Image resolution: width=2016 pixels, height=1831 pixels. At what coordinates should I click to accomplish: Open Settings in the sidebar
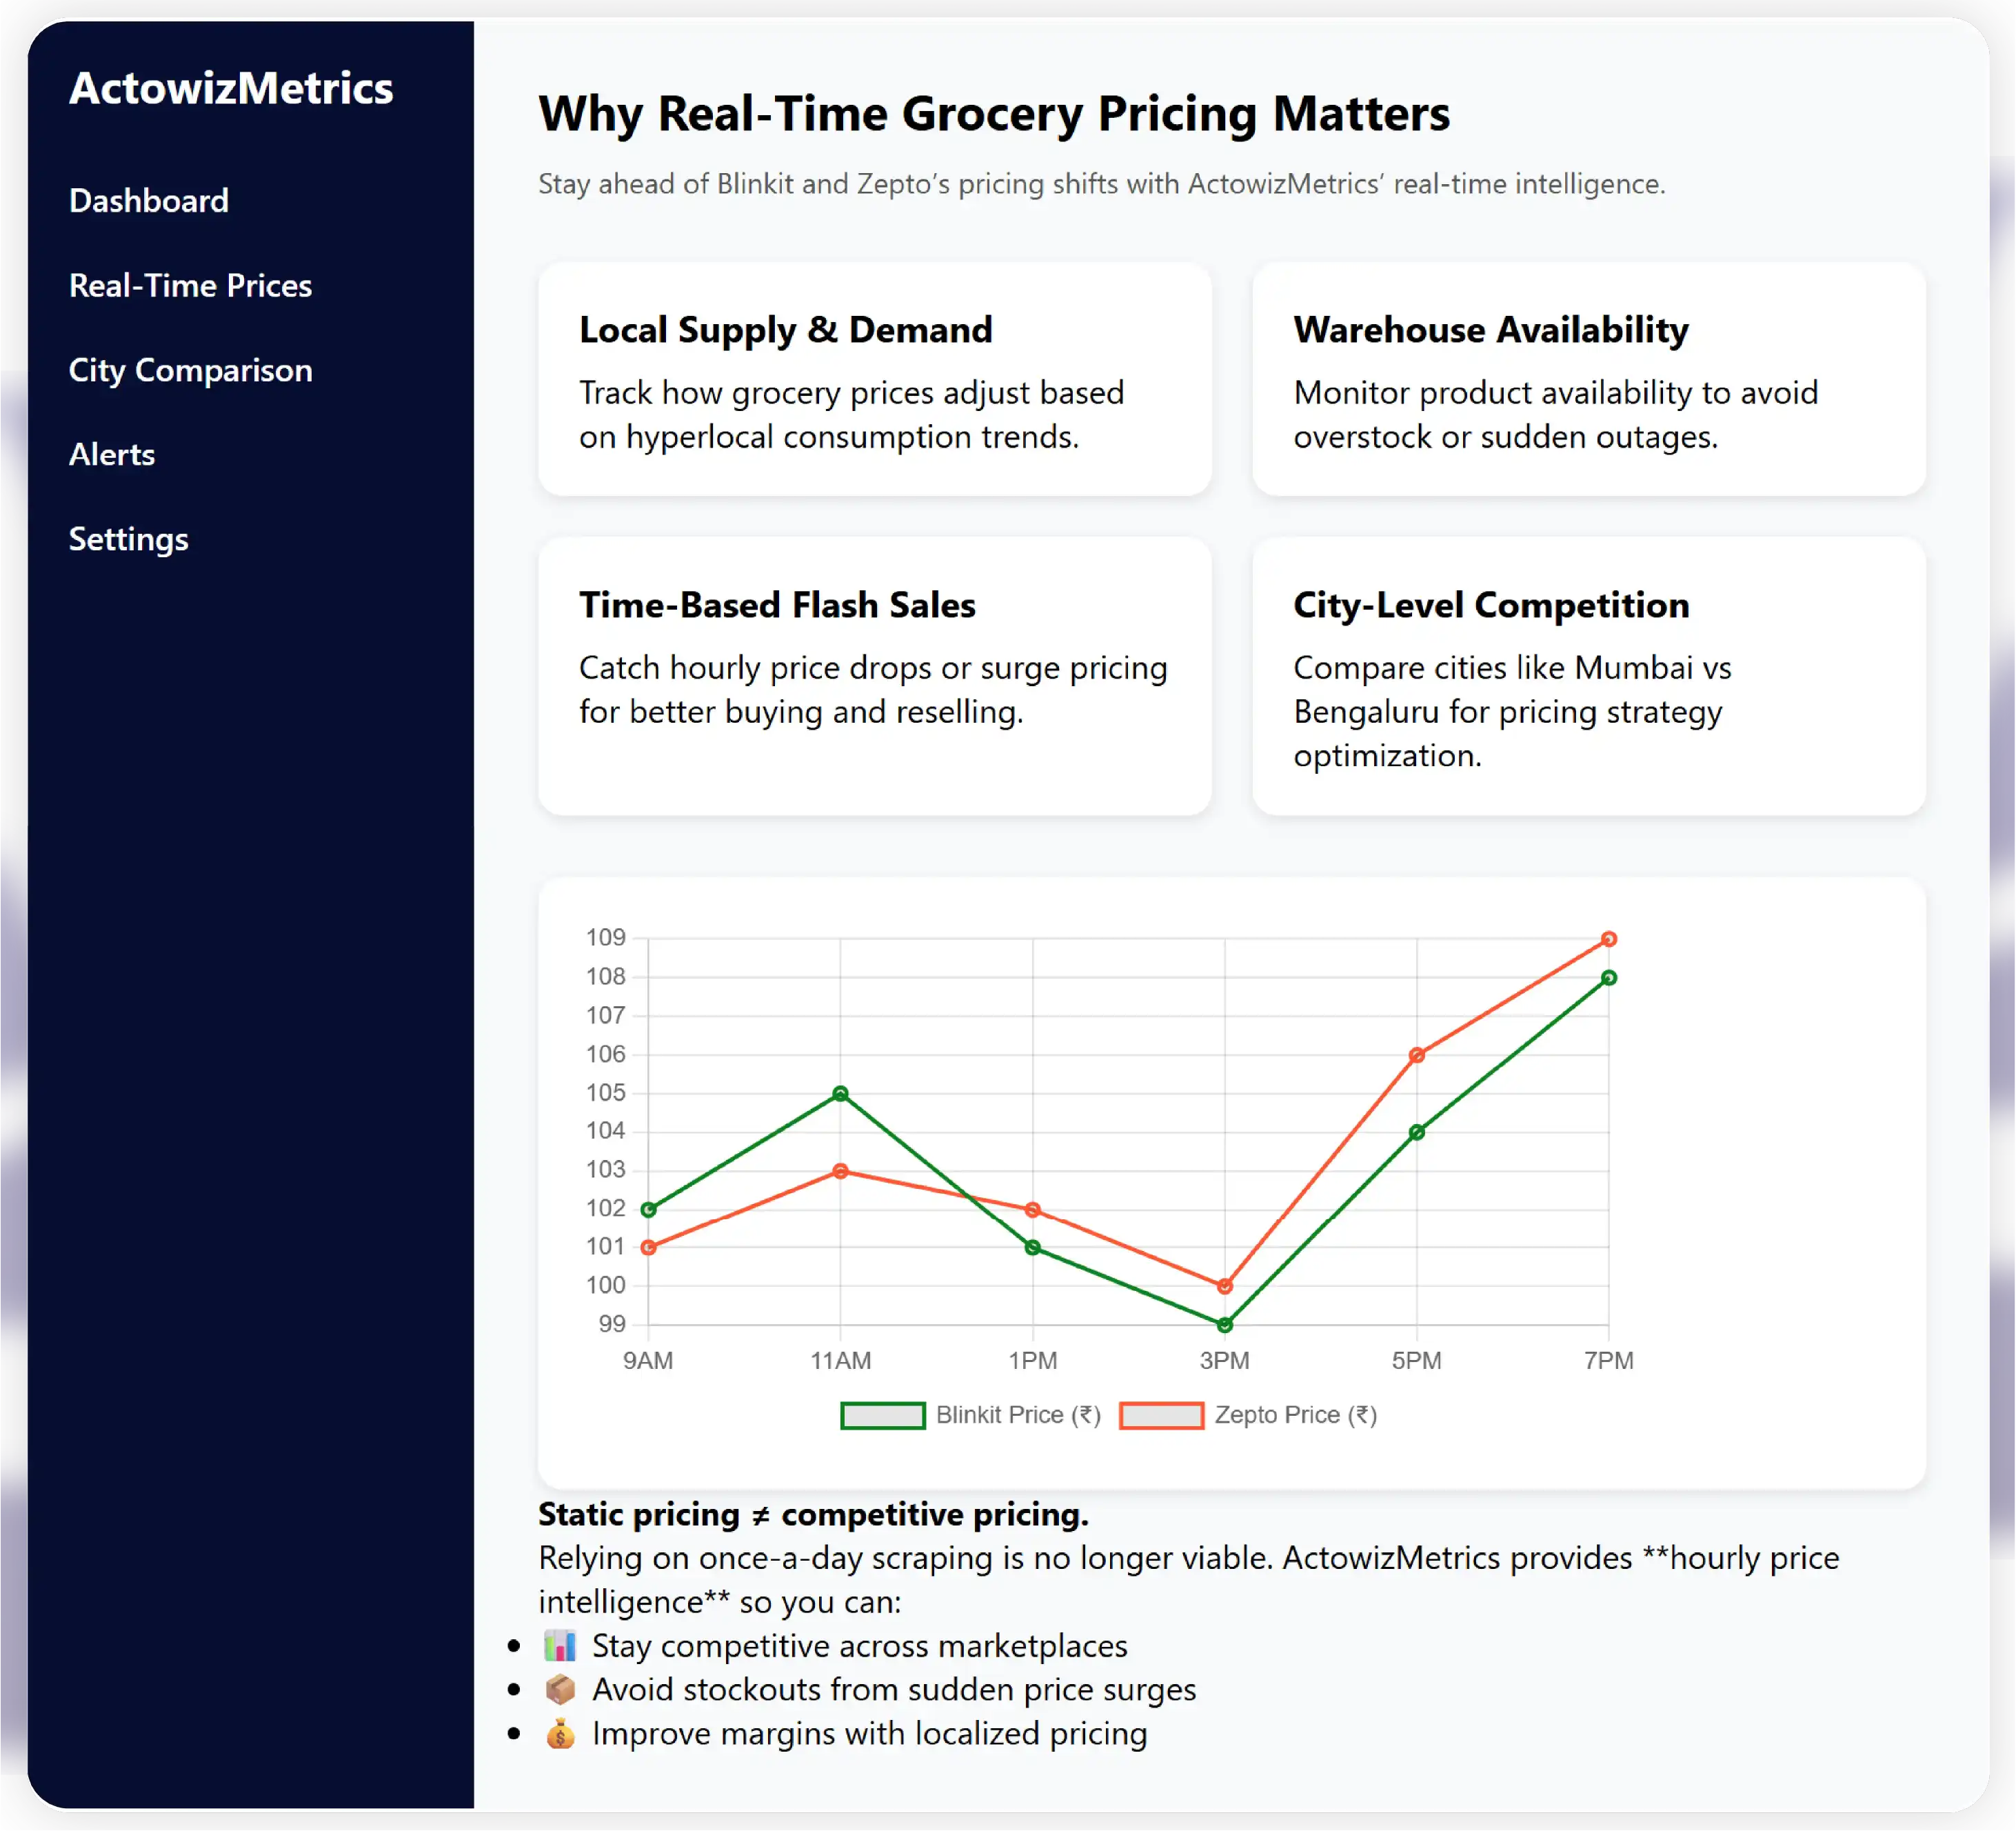click(128, 539)
